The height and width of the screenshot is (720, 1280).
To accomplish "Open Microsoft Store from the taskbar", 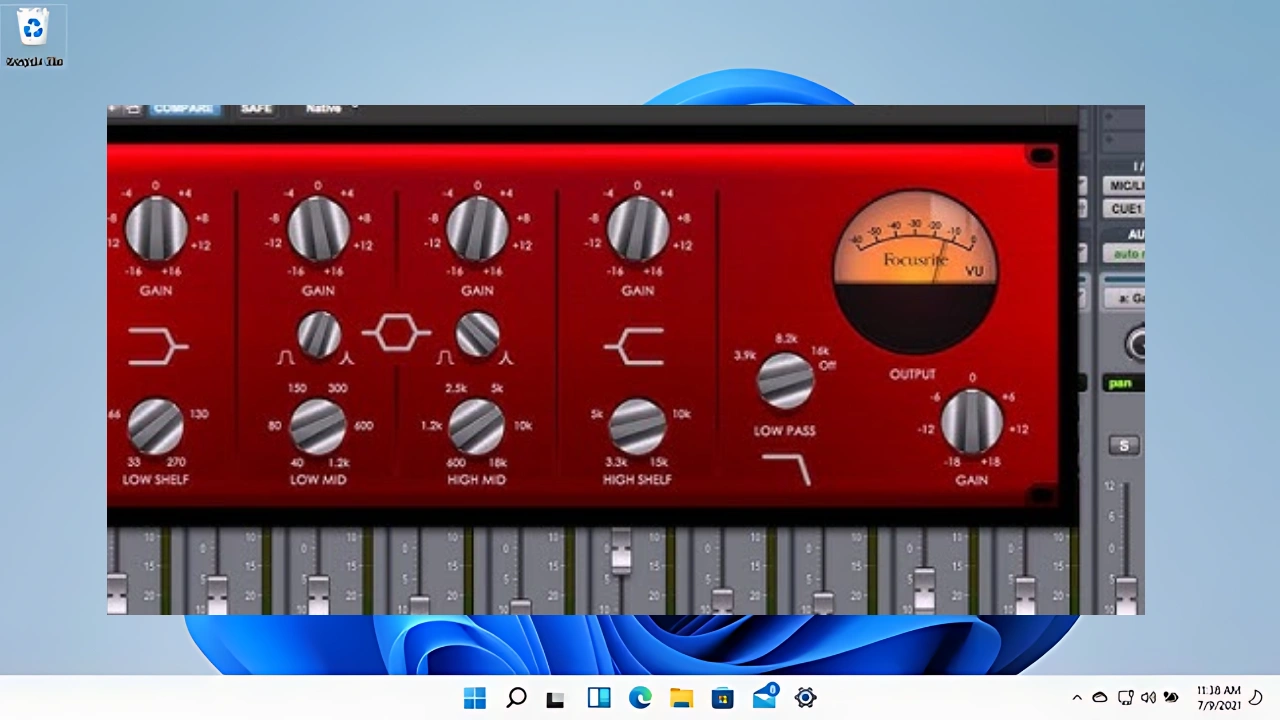I will (x=723, y=698).
